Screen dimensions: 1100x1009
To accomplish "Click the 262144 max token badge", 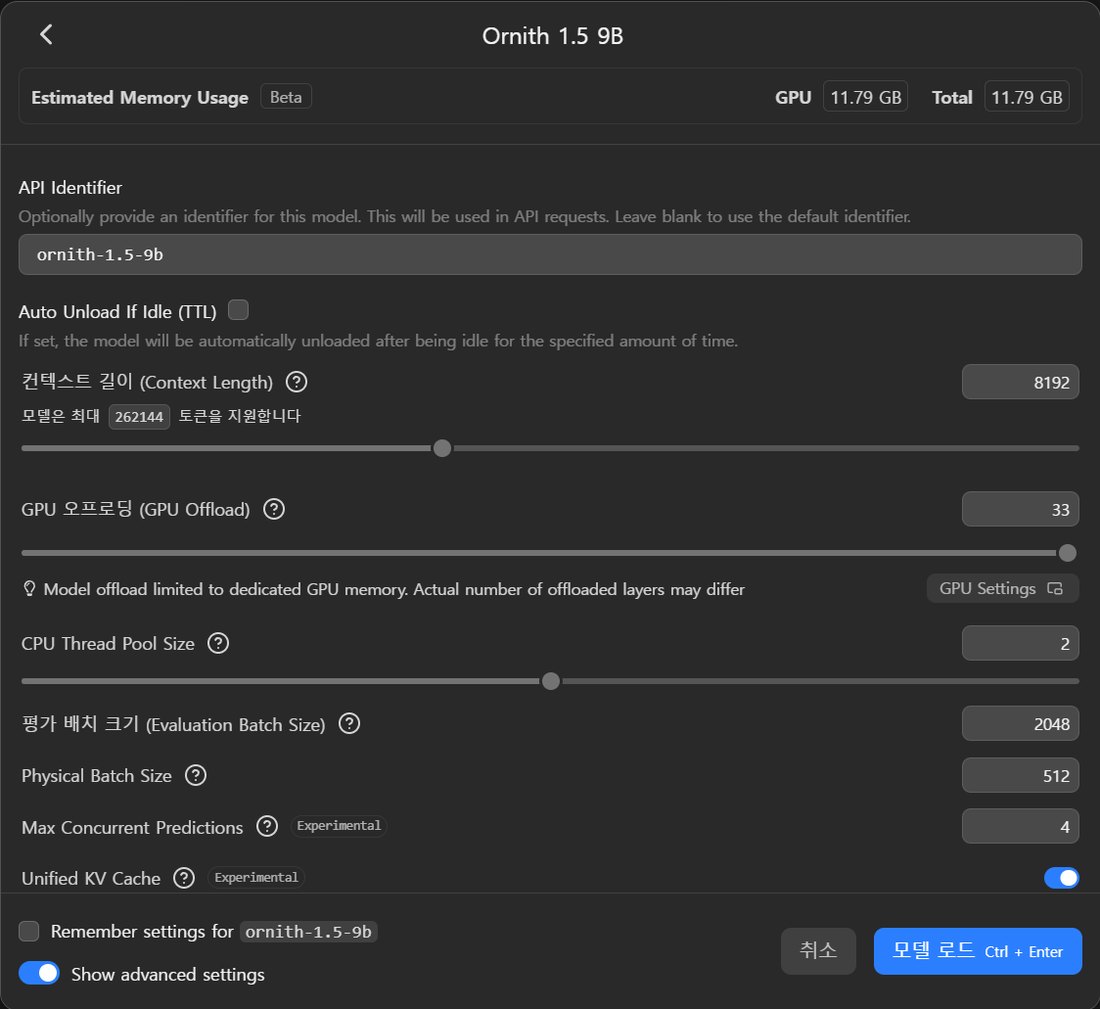I will pyautogui.click(x=139, y=417).
